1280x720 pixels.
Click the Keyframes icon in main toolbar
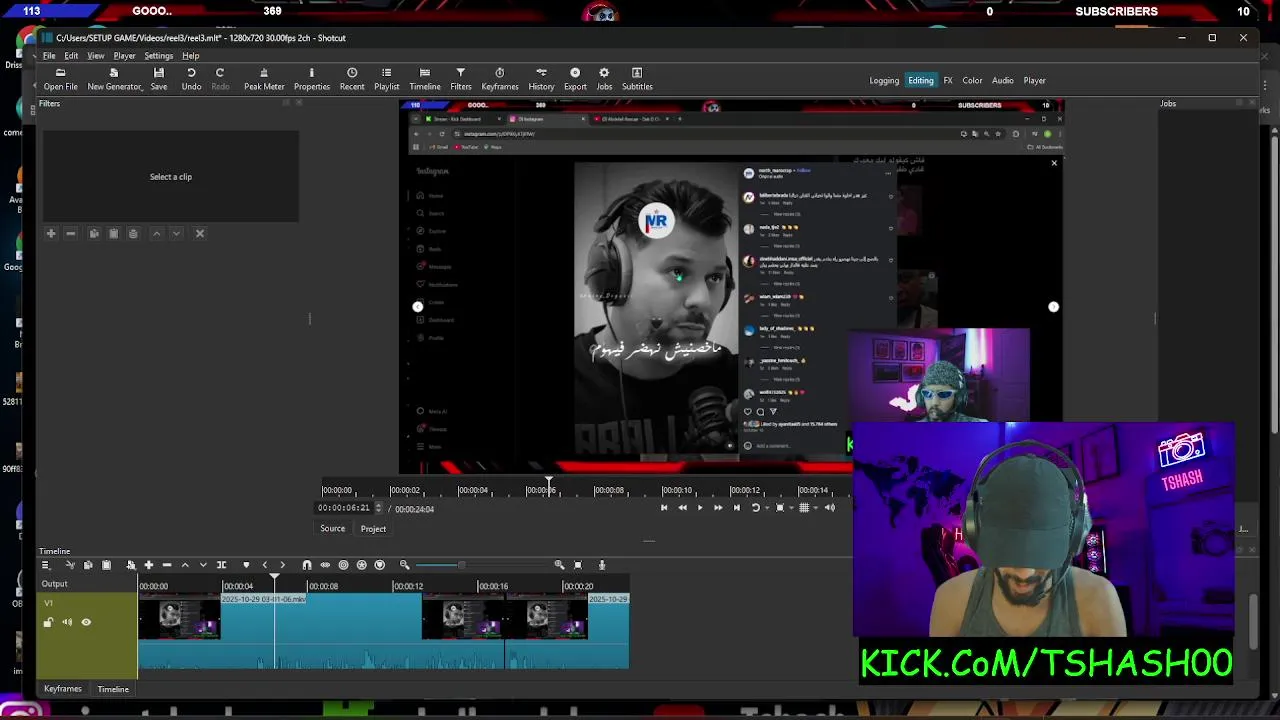click(x=500, y=79)
